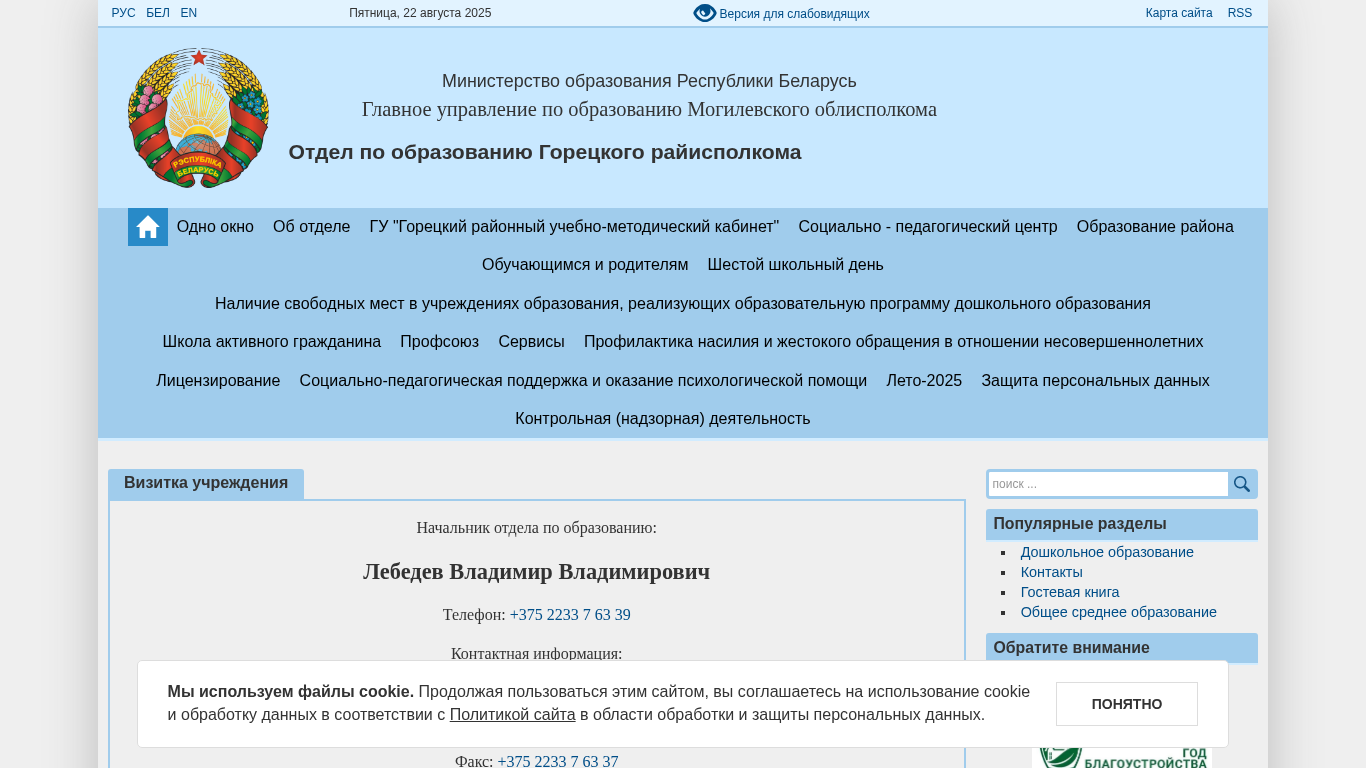This screenshot has height=768, width=1366.
Task: Click the Год благоустройства banner image
Action: coord(1122,757)
